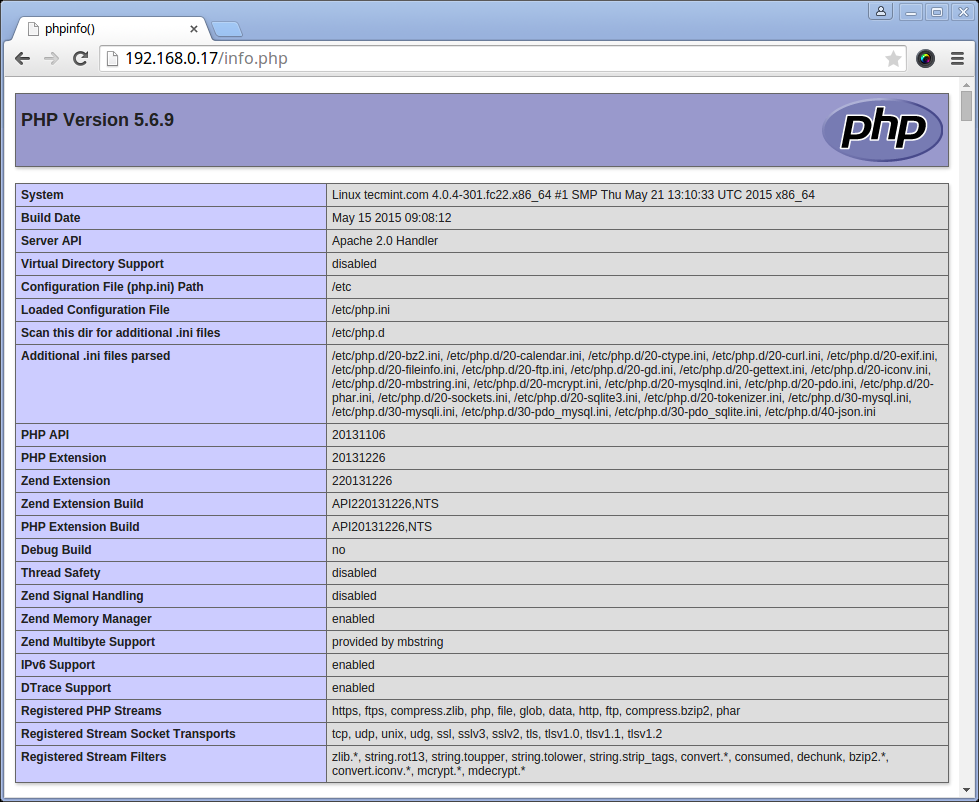This screenshot has width=979, height=802.
Task: Click the /etc/php.d value
Action: tap(358, 333)
